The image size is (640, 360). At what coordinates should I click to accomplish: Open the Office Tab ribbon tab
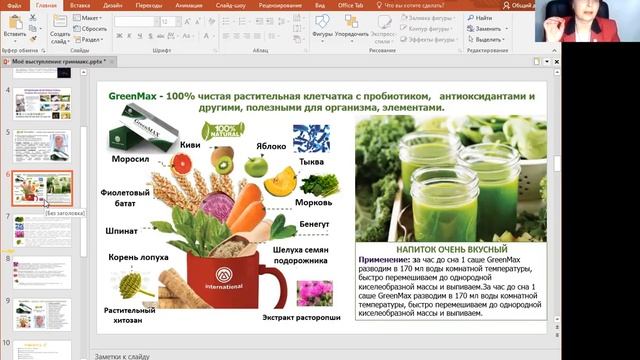pyautogui.click(x=351, y=5)
